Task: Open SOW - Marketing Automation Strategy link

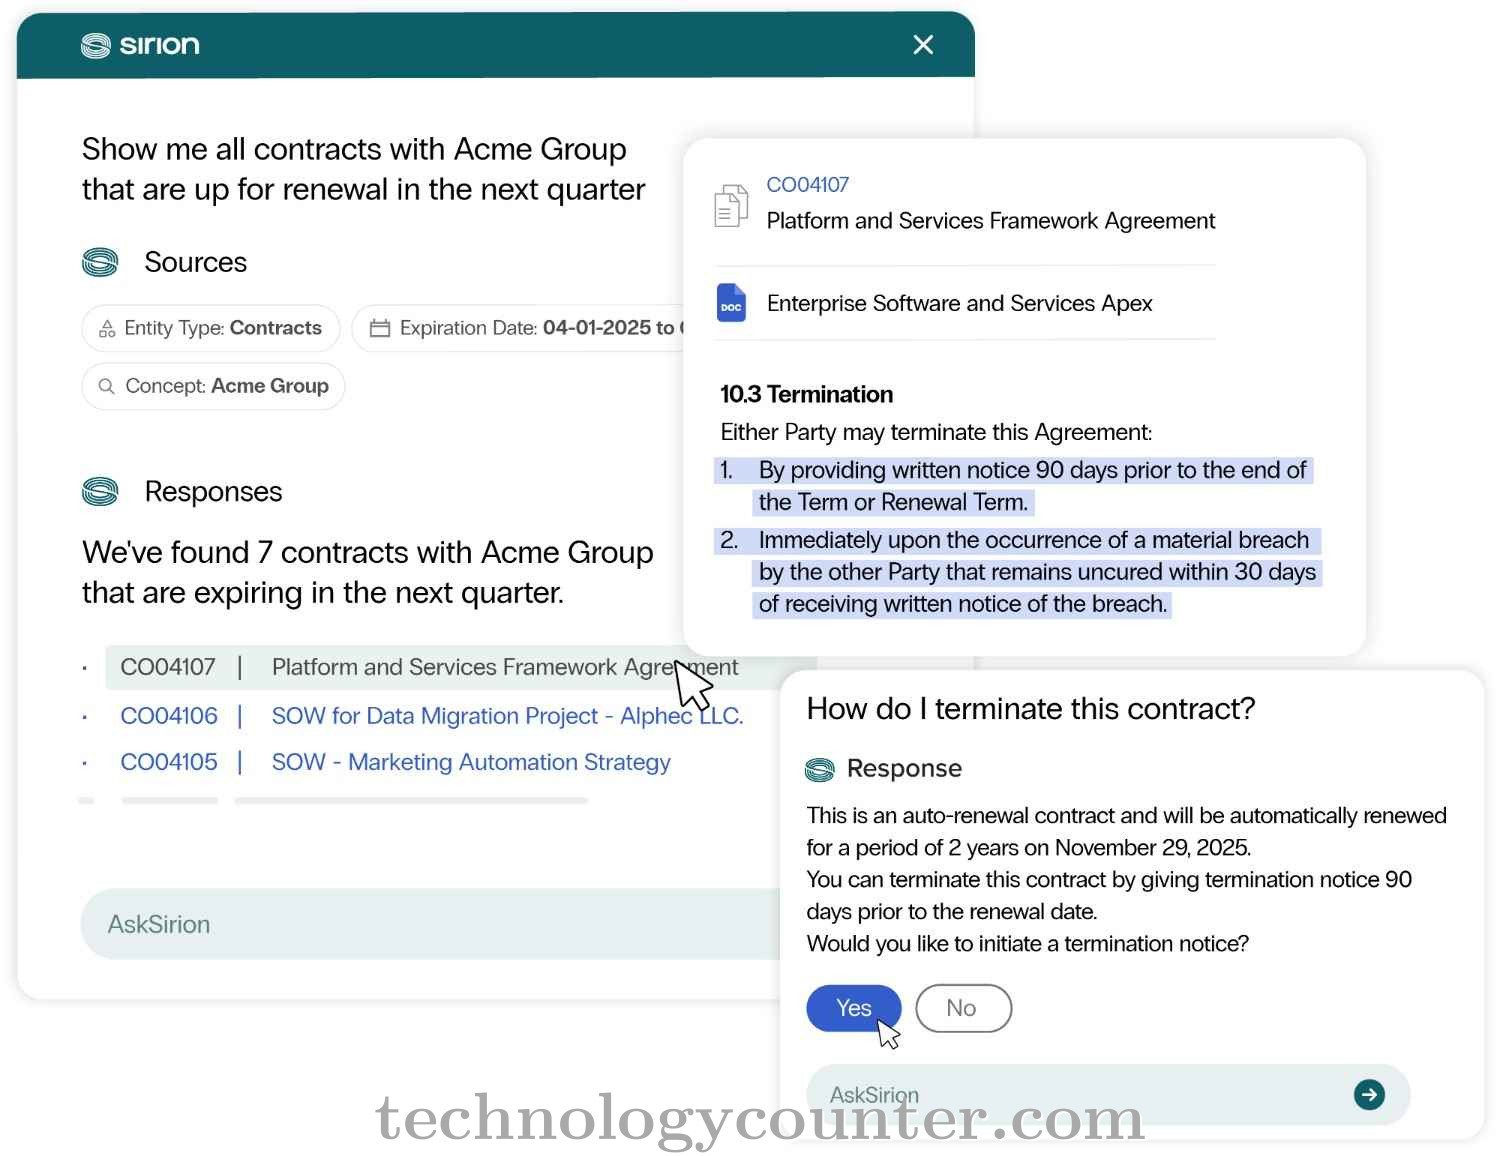Action: [x=471, y=762]
